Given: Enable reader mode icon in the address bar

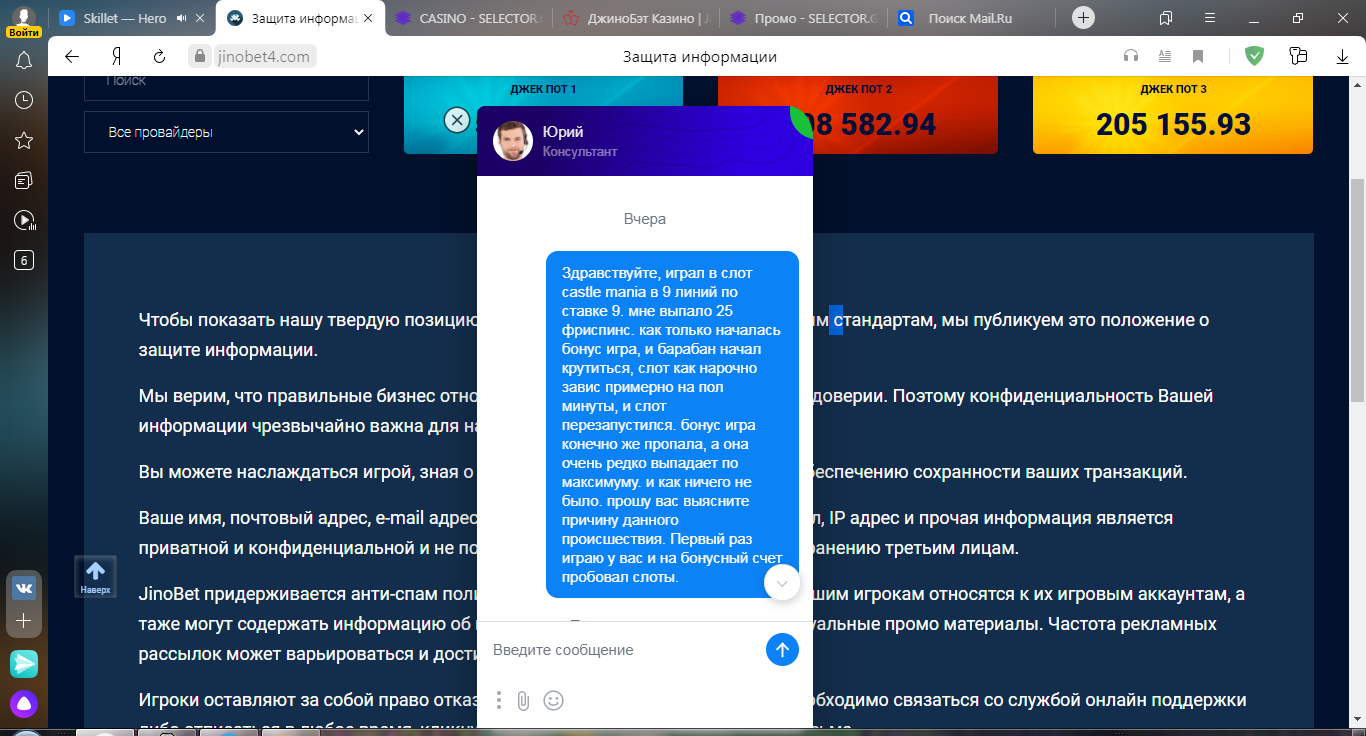Looking at the screenshot, I should 1164,56.
